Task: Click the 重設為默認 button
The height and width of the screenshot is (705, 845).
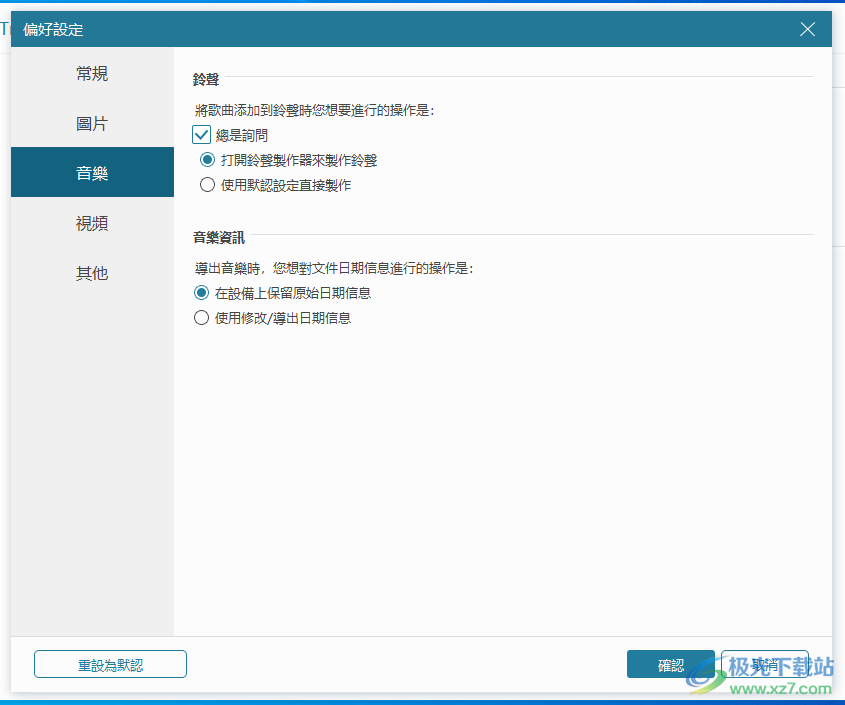Action: (110, 663)
